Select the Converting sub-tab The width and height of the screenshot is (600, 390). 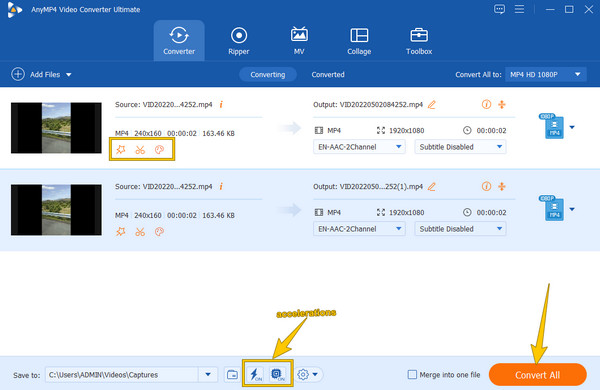(268, 74)
